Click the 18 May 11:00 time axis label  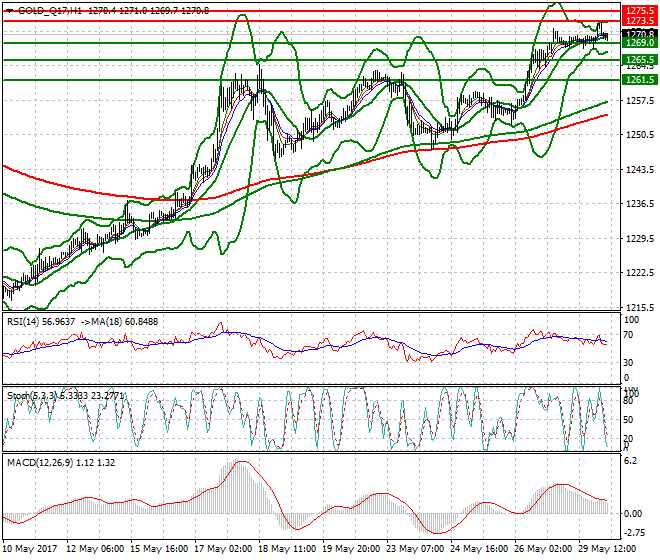[287, 549]
